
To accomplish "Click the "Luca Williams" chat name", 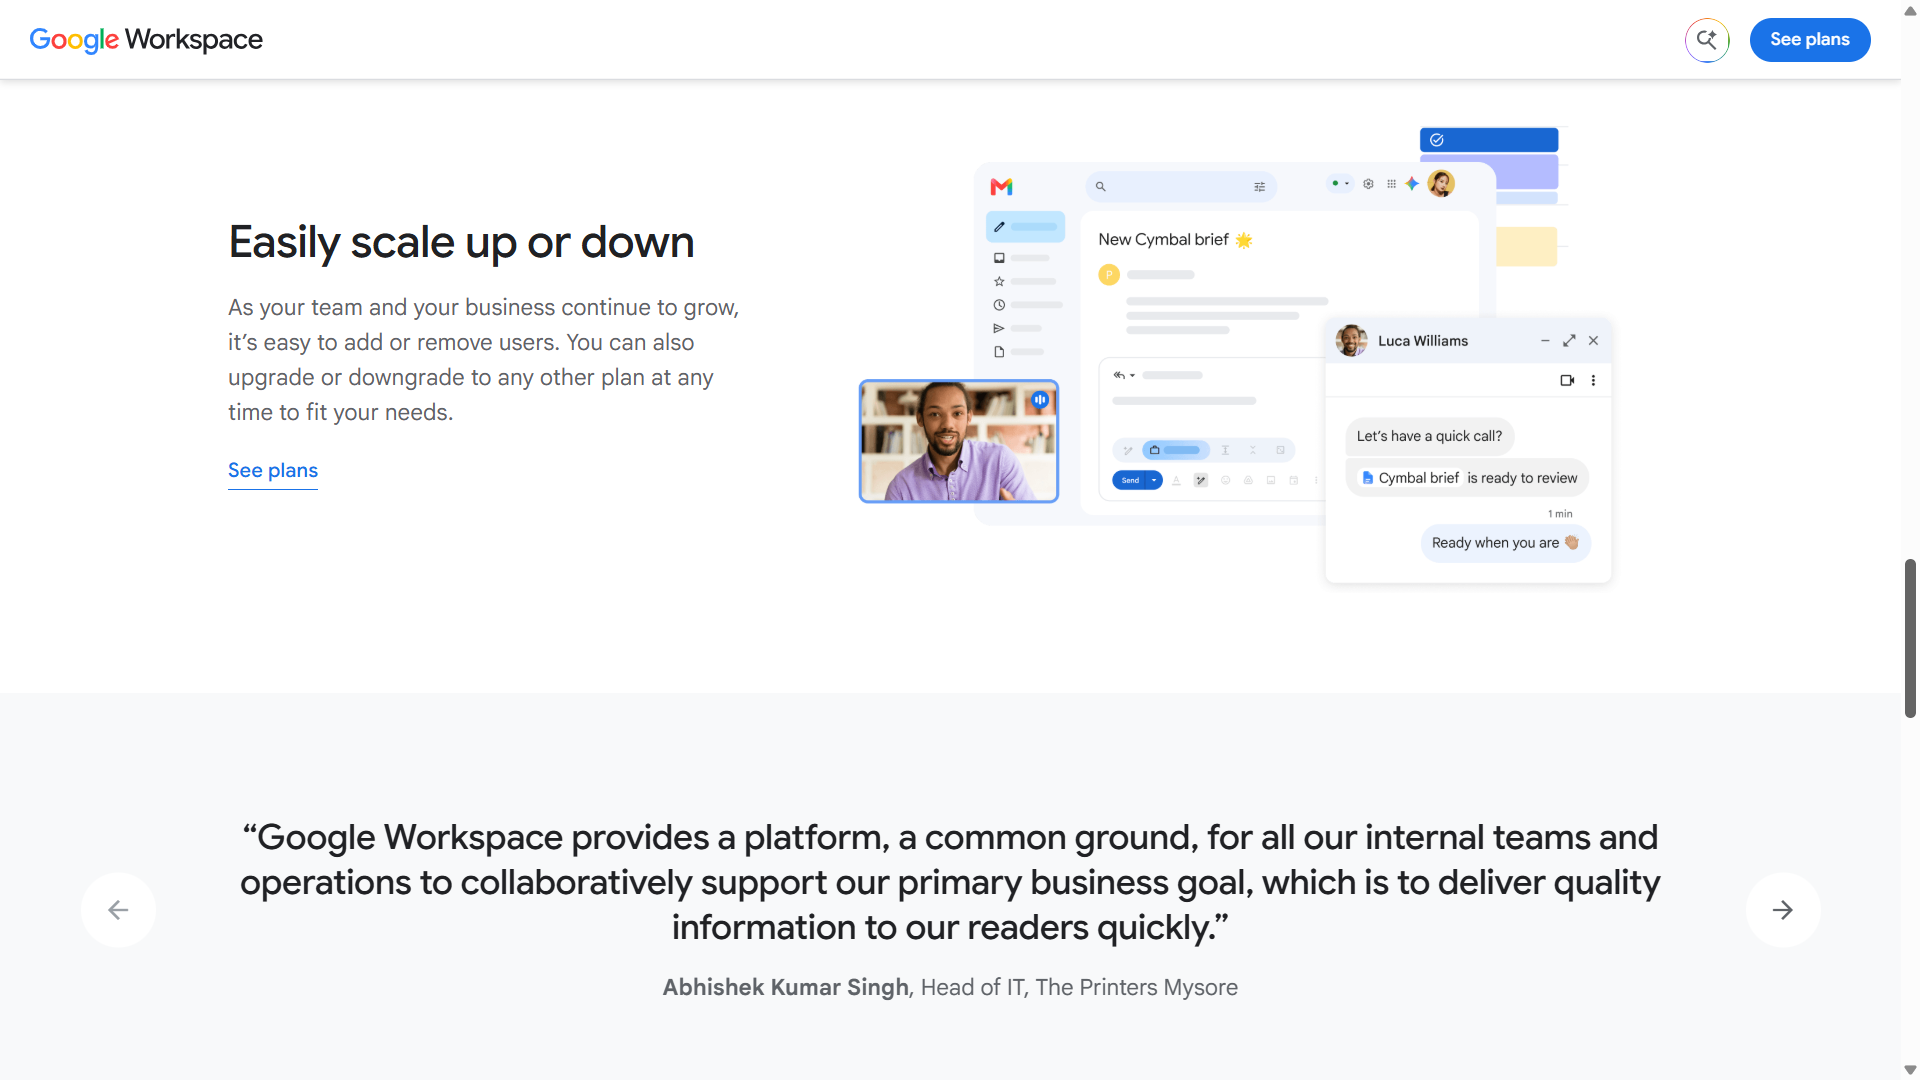I will [x=1423, y=341].
